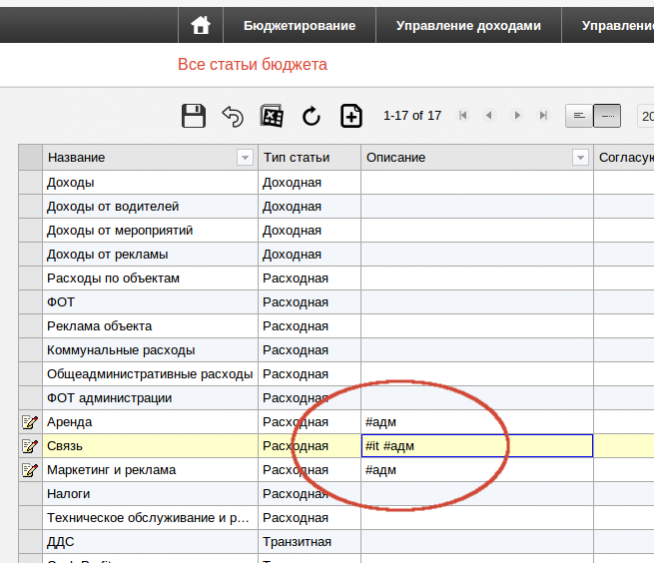
Task: Open the Название column filter dropdown
Action: coord(245,158)
